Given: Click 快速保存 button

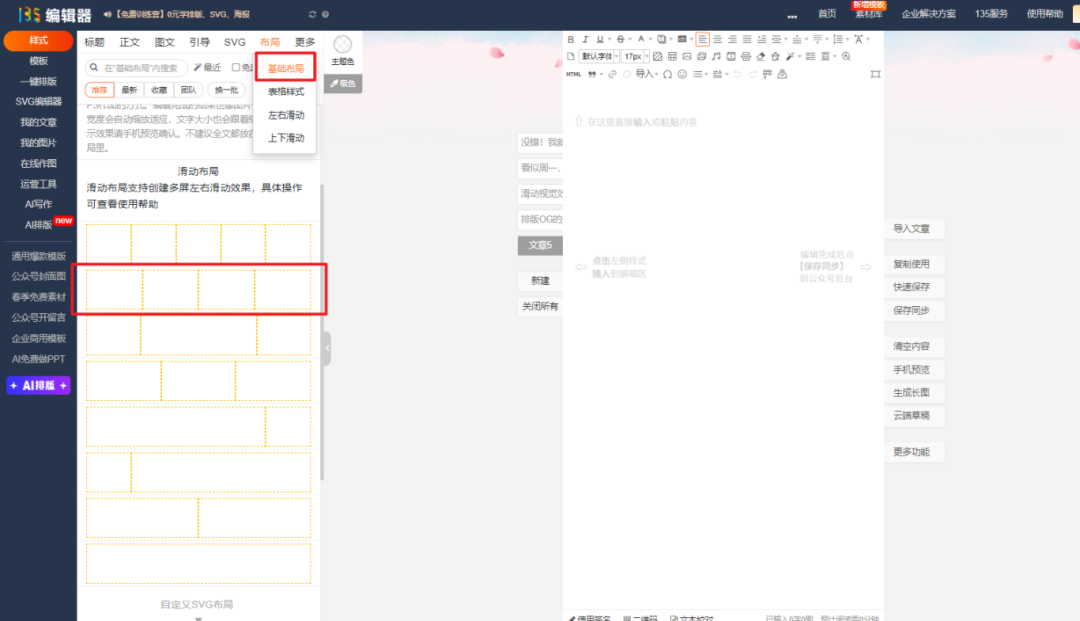Looking at the screenshot, I should [914, 287].
